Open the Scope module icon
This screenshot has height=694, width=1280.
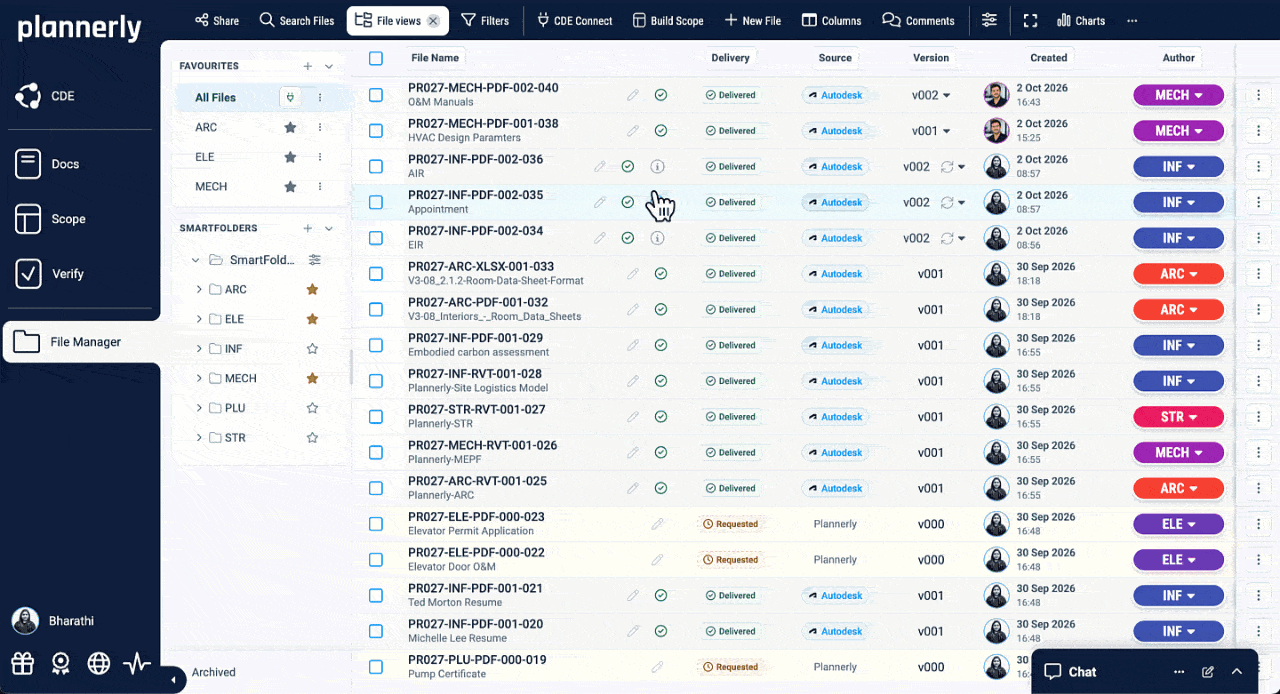click(28, 219)
